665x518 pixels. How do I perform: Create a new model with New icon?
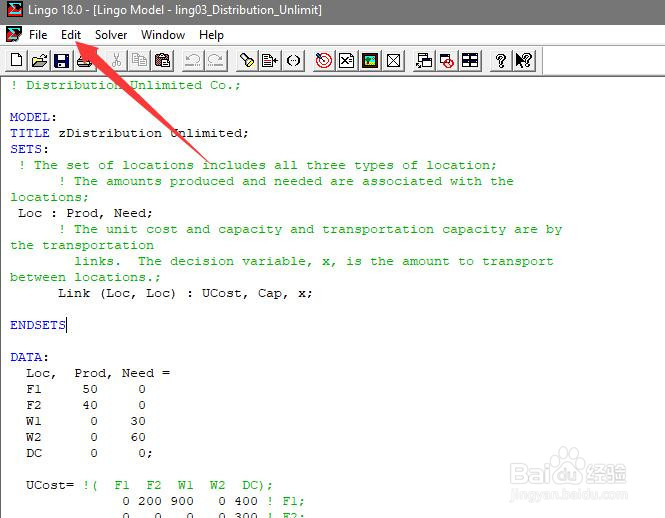coord(17,61)
